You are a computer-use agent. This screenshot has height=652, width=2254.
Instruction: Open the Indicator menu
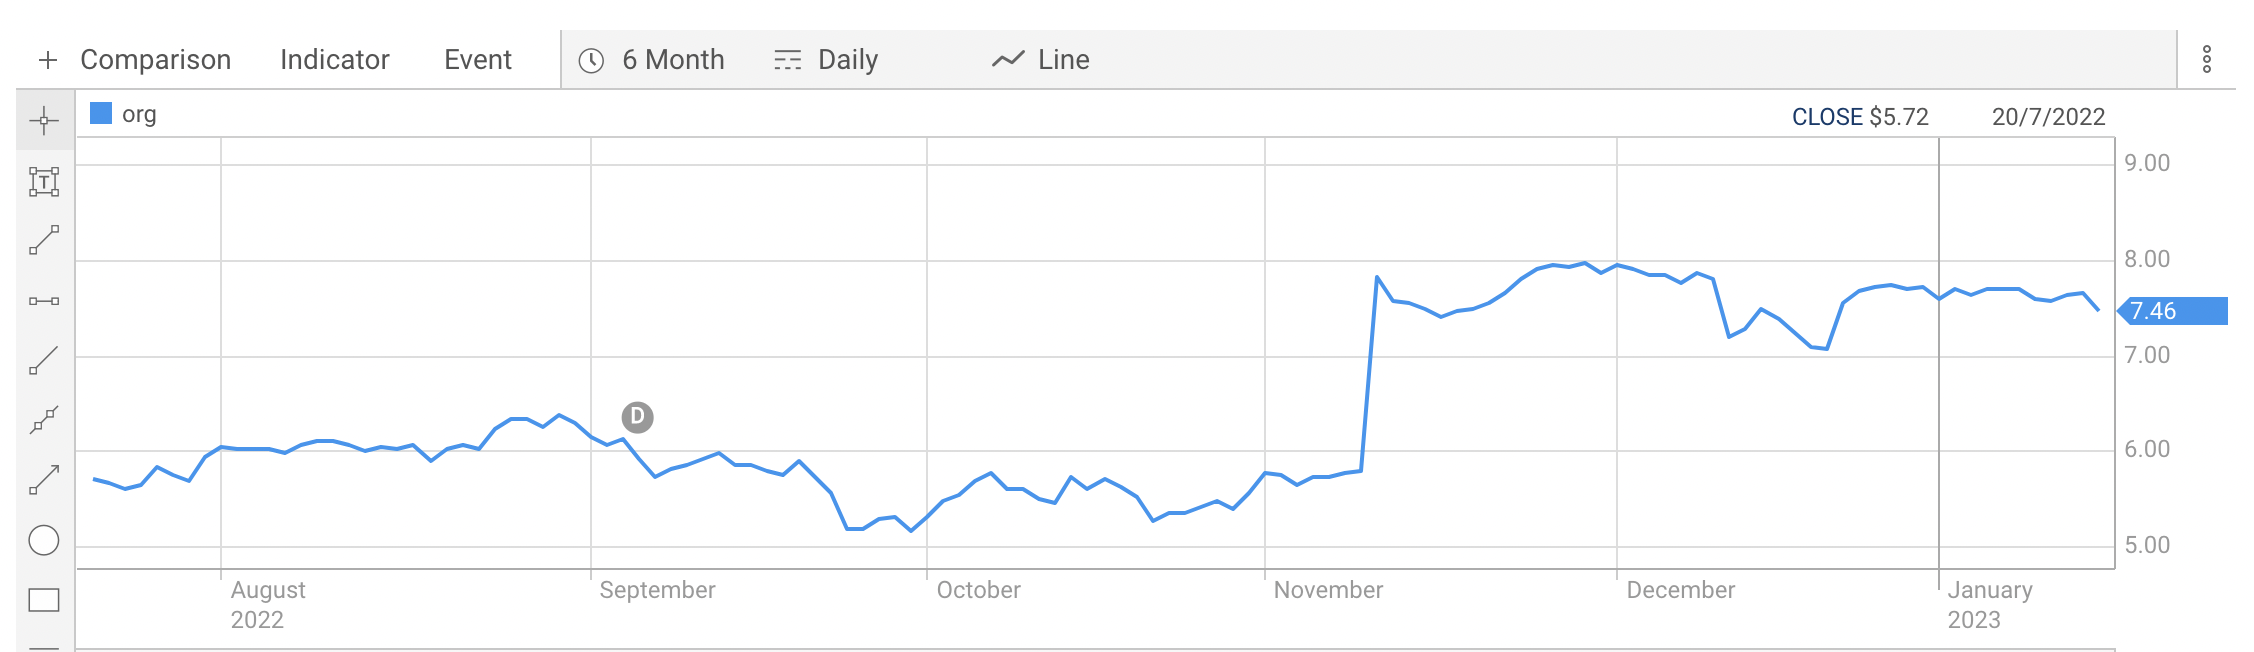click(335, 60)
